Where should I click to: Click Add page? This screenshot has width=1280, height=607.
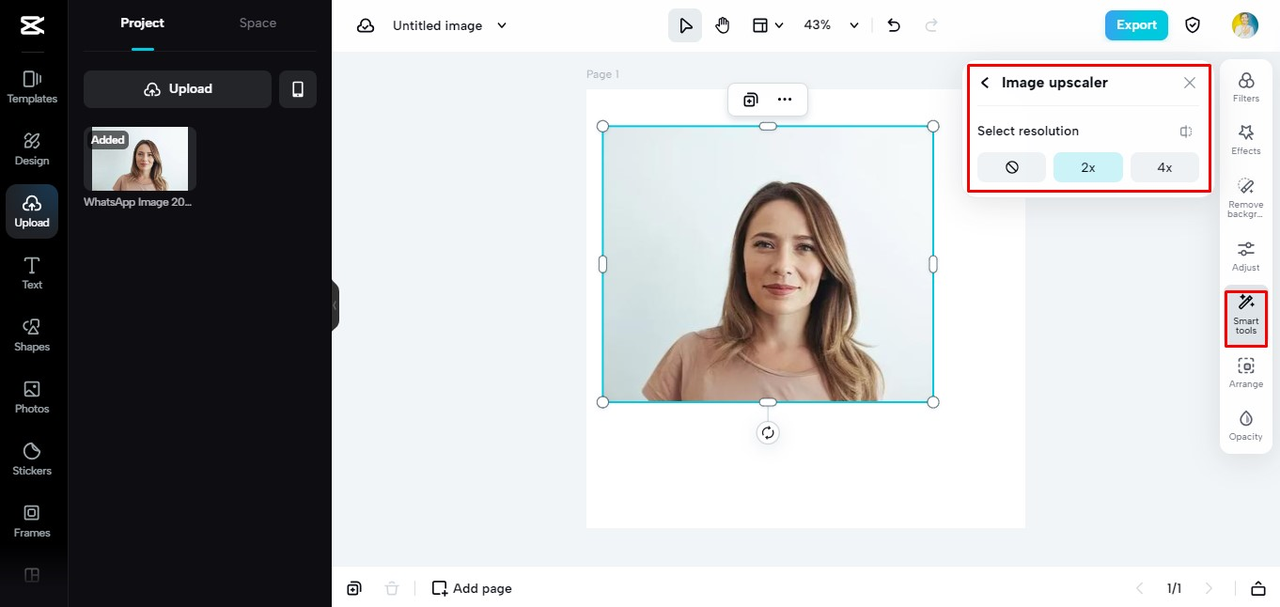point(471,589)
